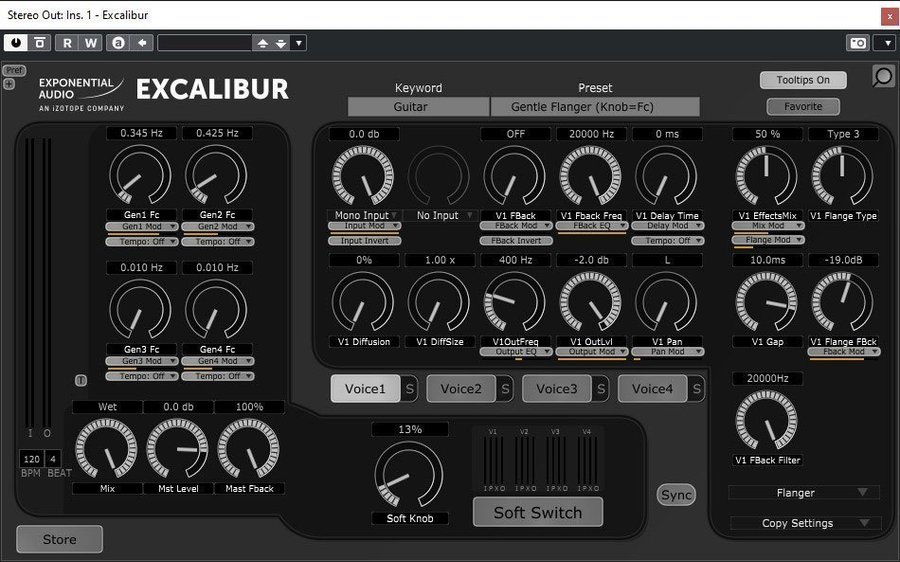The width and height of the screenshot is (900, 562).
Task: Click the Gentle Flanger preset name field
Action: [x=594, y=106]
